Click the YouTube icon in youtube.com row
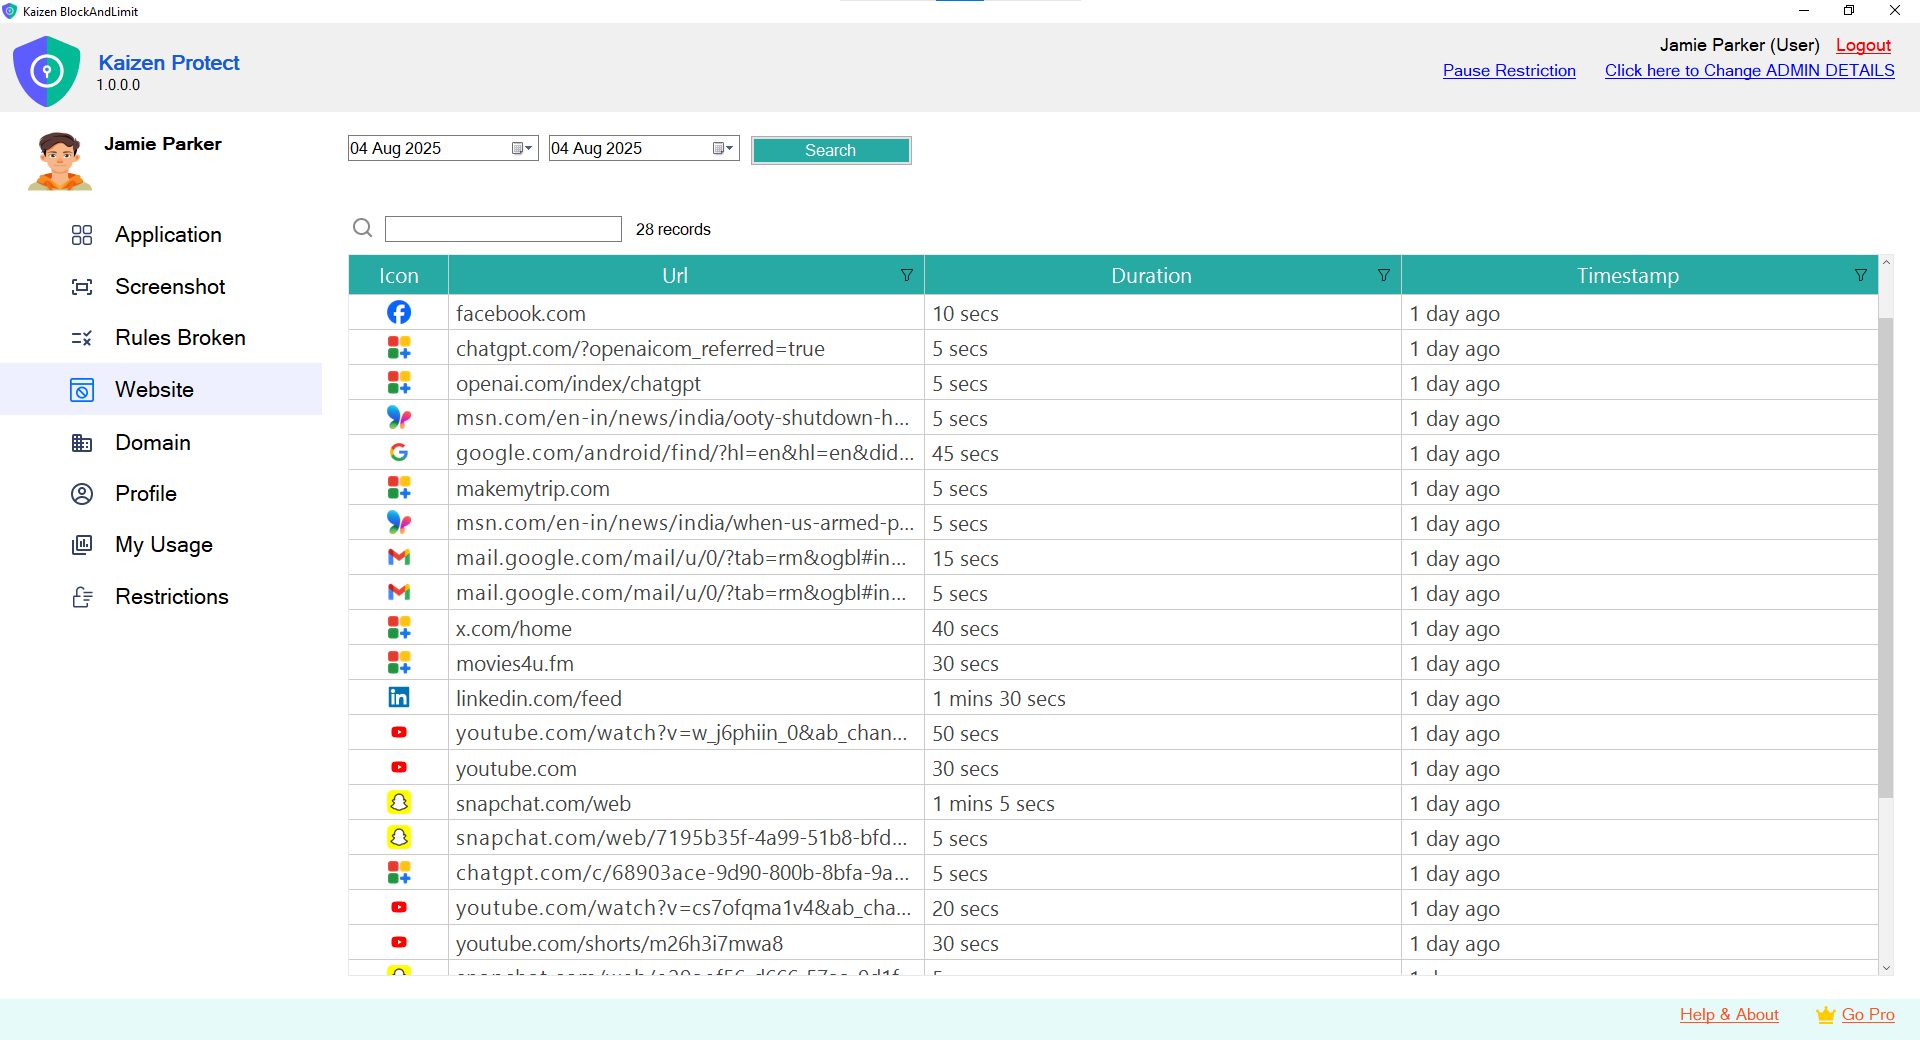1920x1040 pixels. (x=399, y=768)
